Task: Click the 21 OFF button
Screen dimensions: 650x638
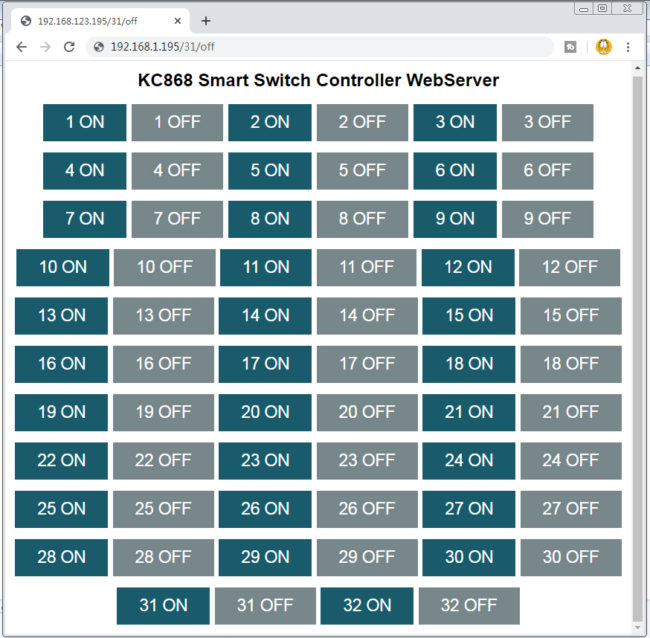Action: click(571, 412)
